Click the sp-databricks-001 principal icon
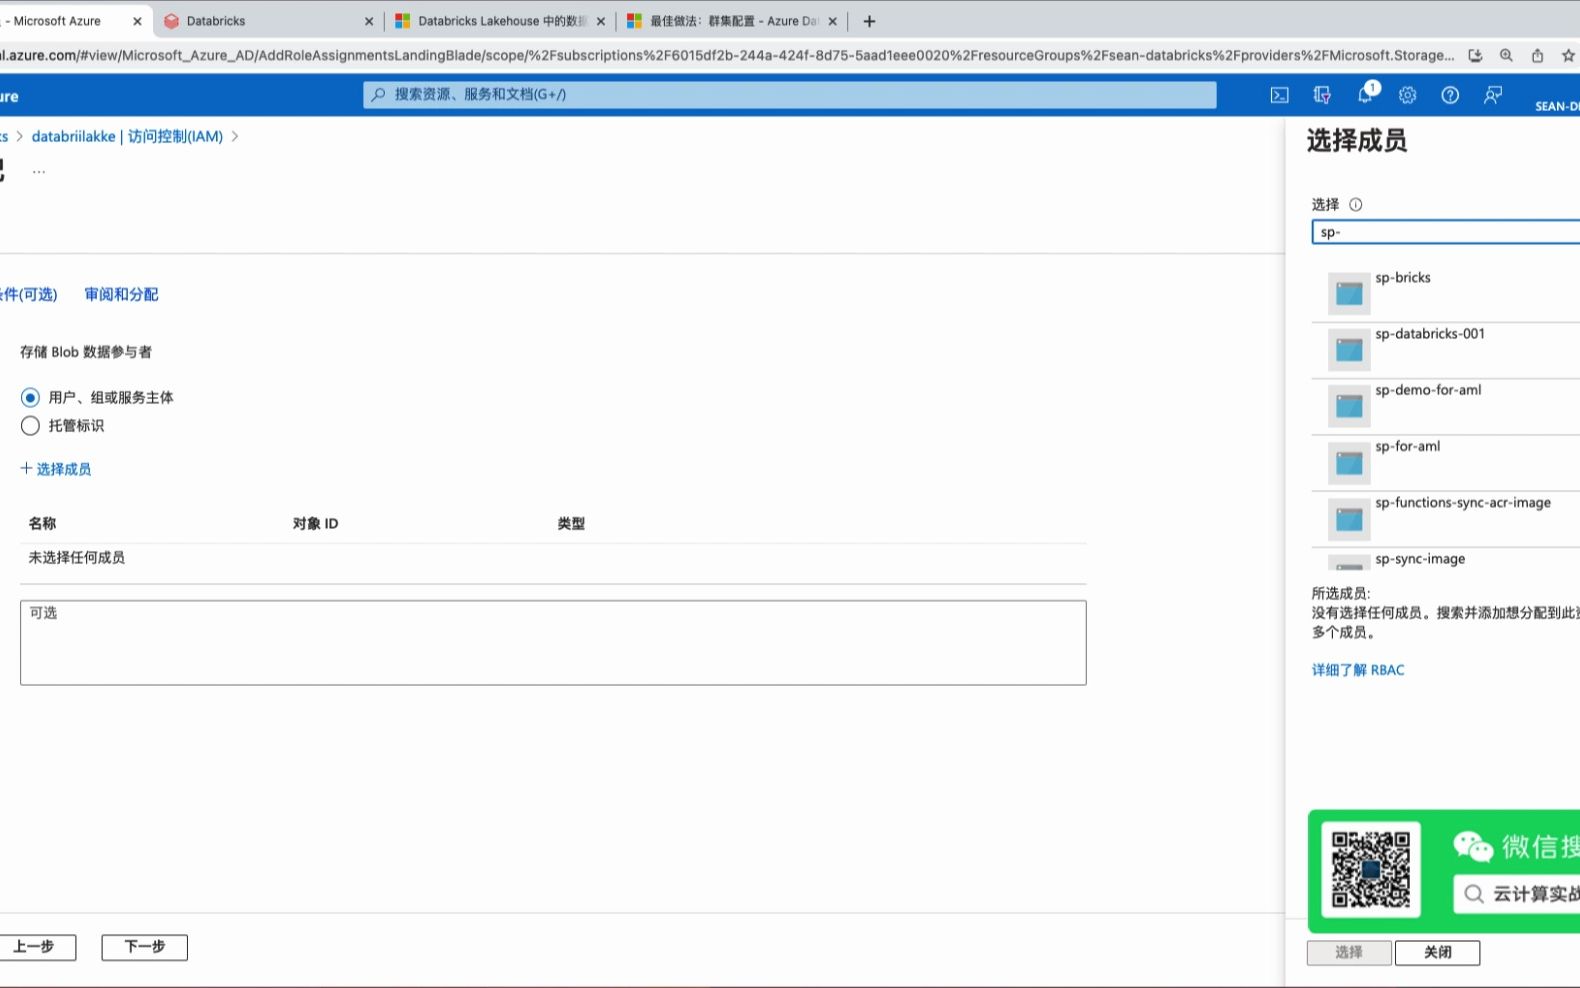This screenshot has width=1580, height=988. point(1349,349)
